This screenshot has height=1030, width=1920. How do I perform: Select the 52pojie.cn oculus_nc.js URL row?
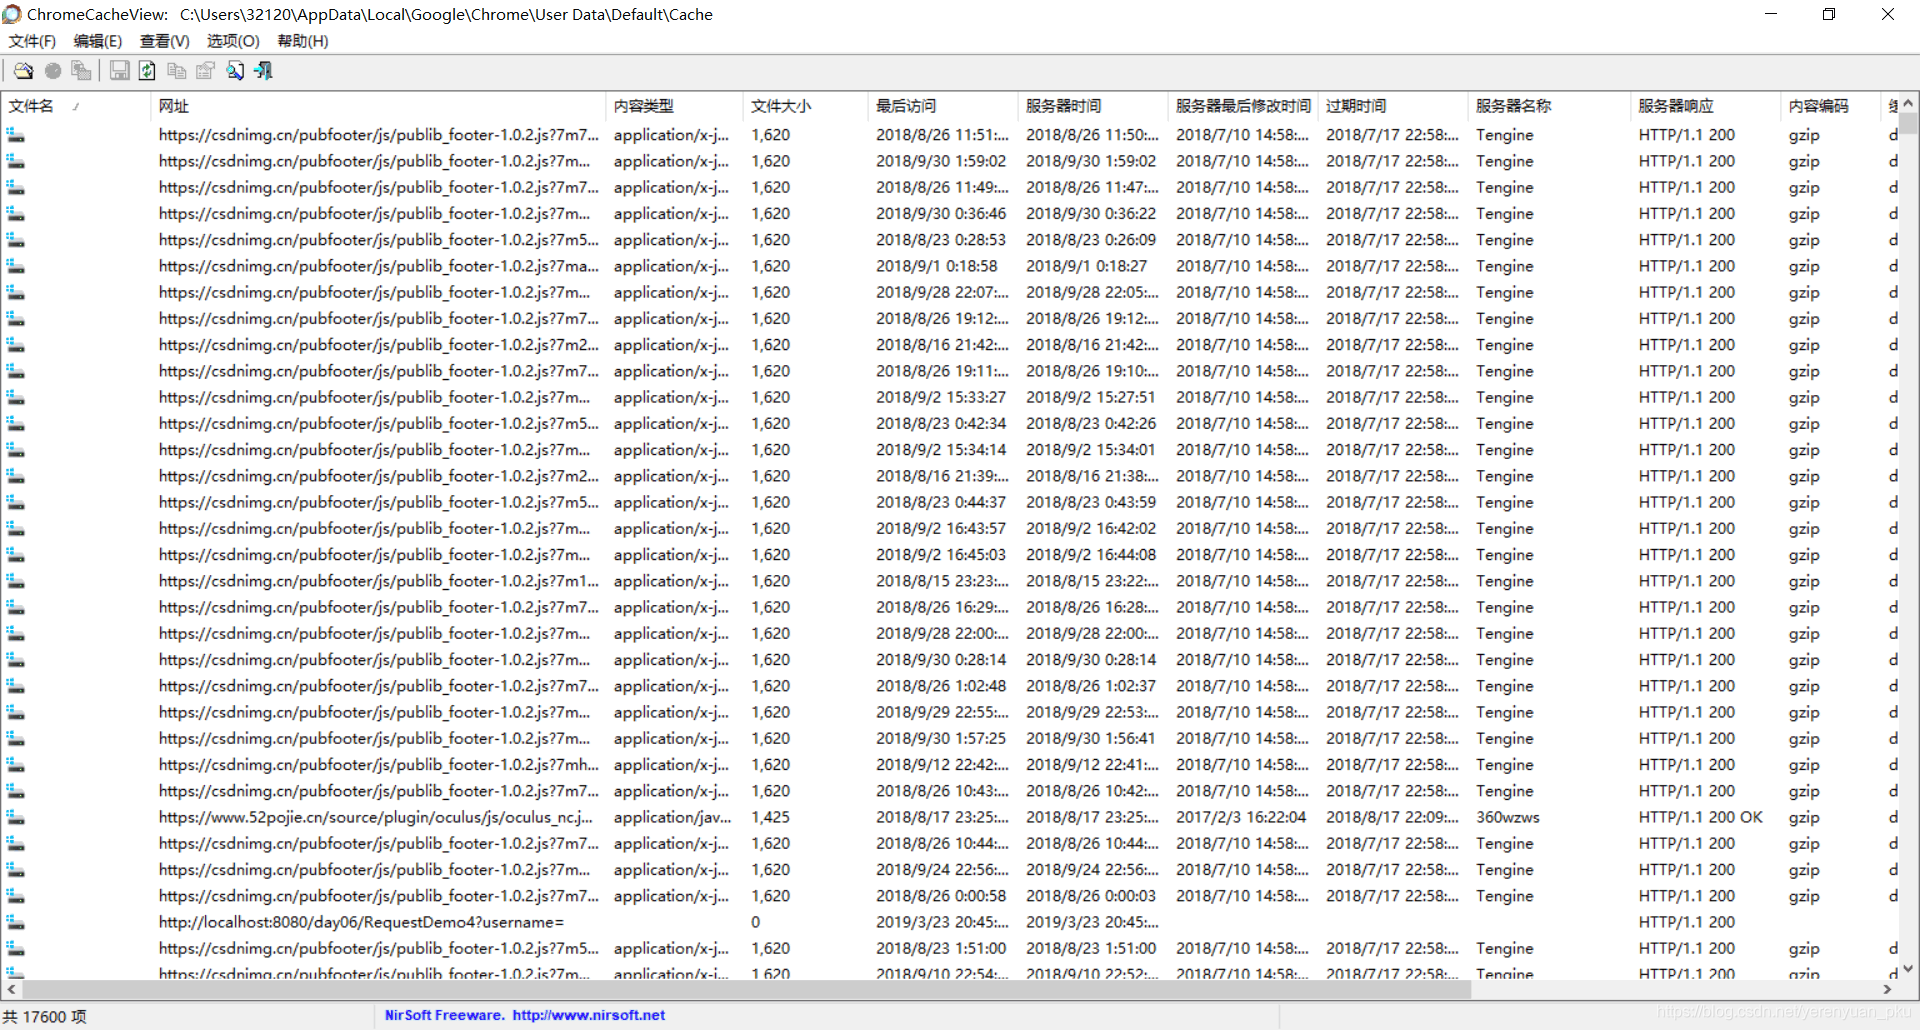tap(375, 817)
